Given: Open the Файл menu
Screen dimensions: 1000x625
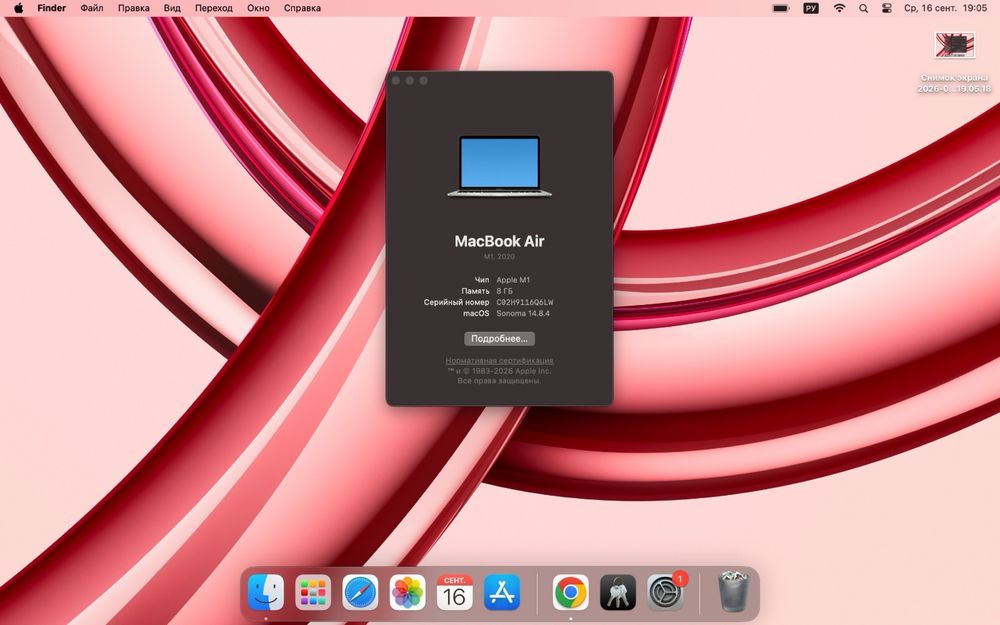Looking at the screenshot, I should pyautogui.click(x=92, y=8).
